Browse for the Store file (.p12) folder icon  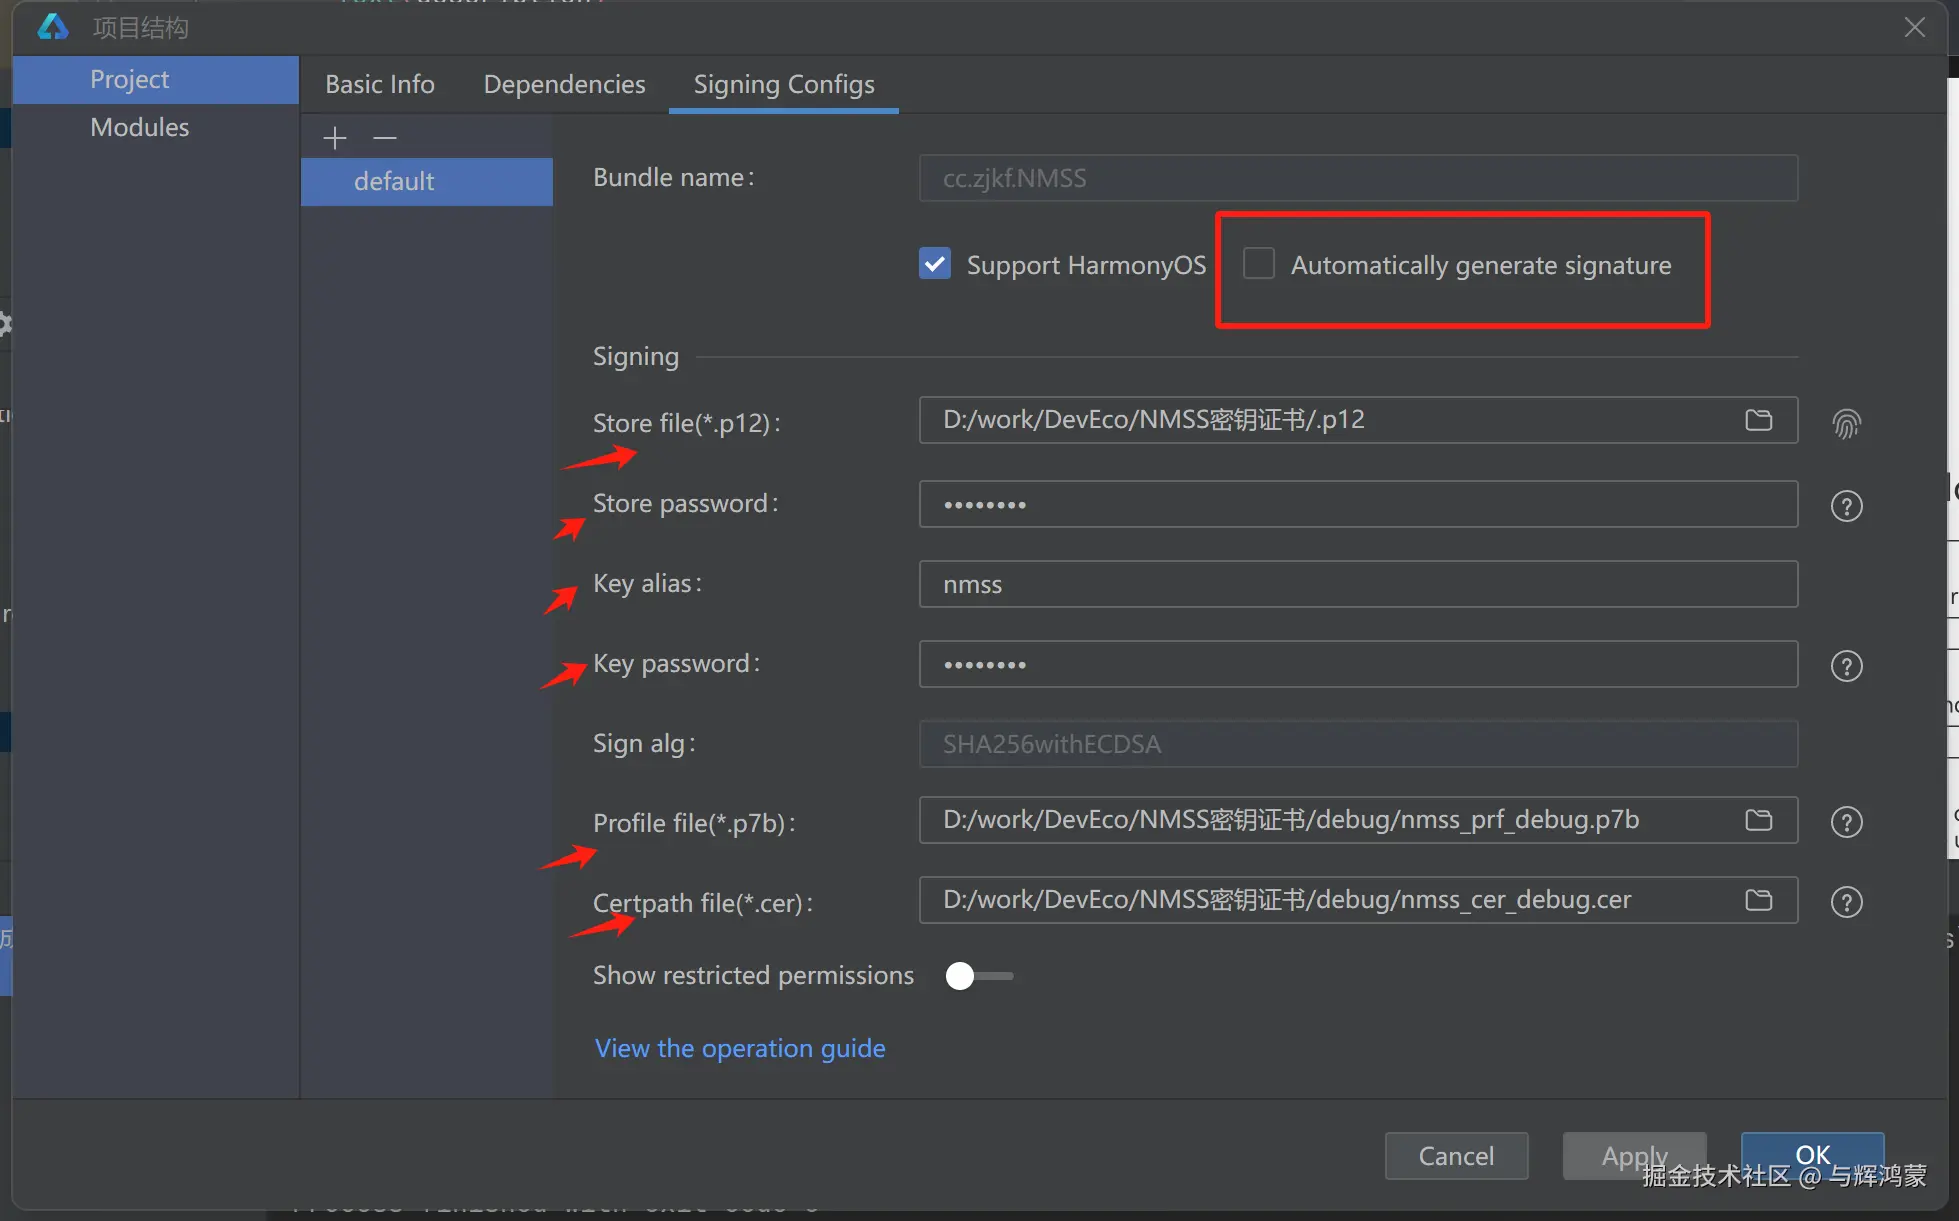(1758, 420)
